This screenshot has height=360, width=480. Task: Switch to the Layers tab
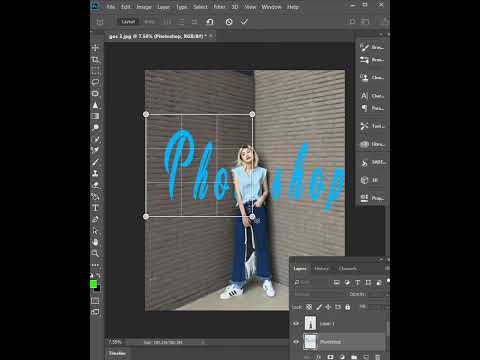(300, 269)
